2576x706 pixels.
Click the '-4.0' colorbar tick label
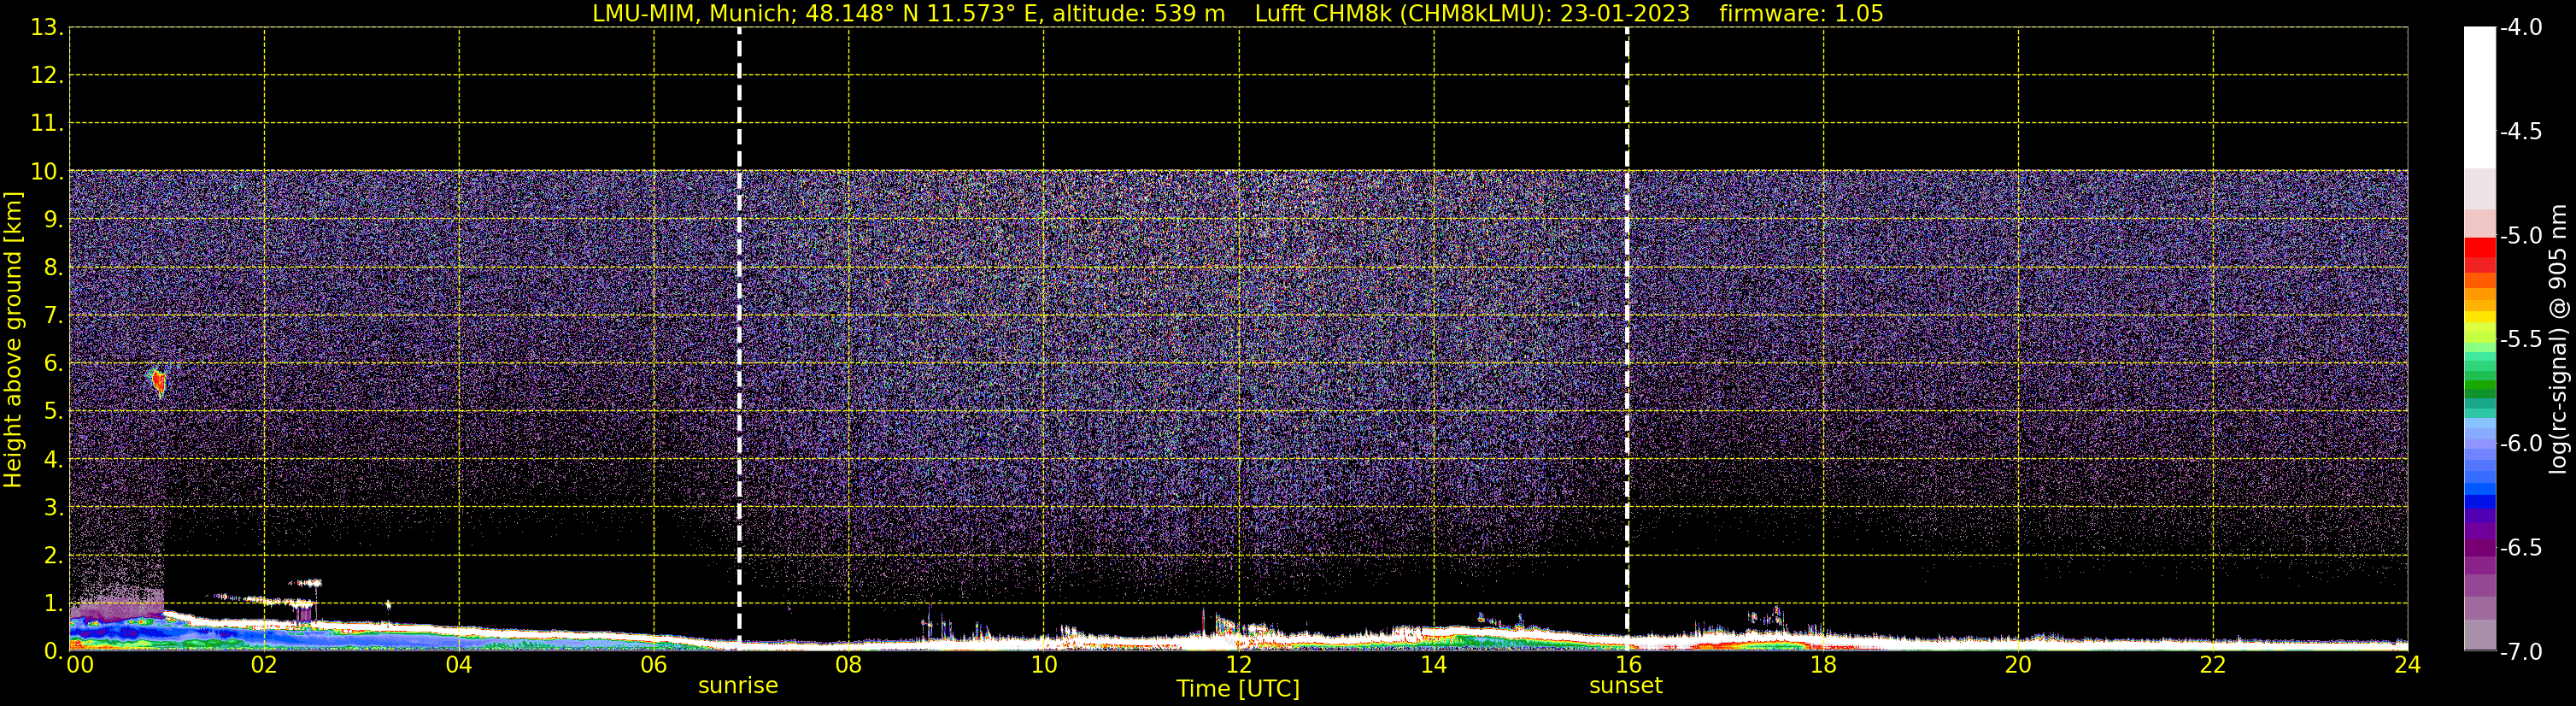pyautogui.click(x=2520, y=28)
